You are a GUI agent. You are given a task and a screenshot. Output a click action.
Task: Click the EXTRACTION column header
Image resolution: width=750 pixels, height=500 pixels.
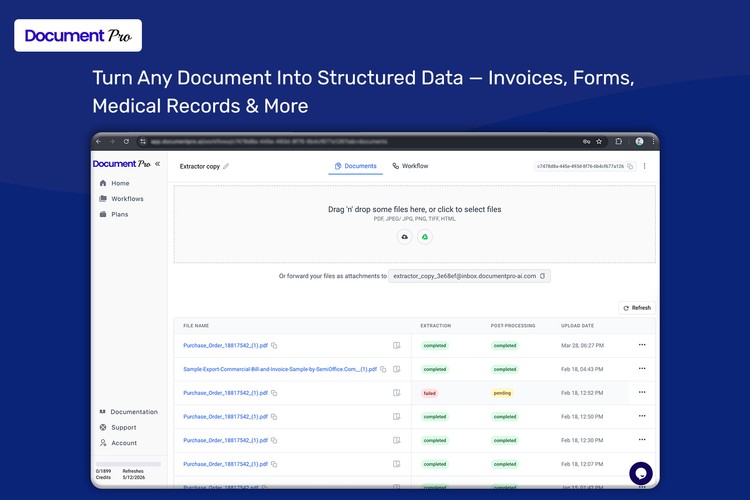coord(435,326)
